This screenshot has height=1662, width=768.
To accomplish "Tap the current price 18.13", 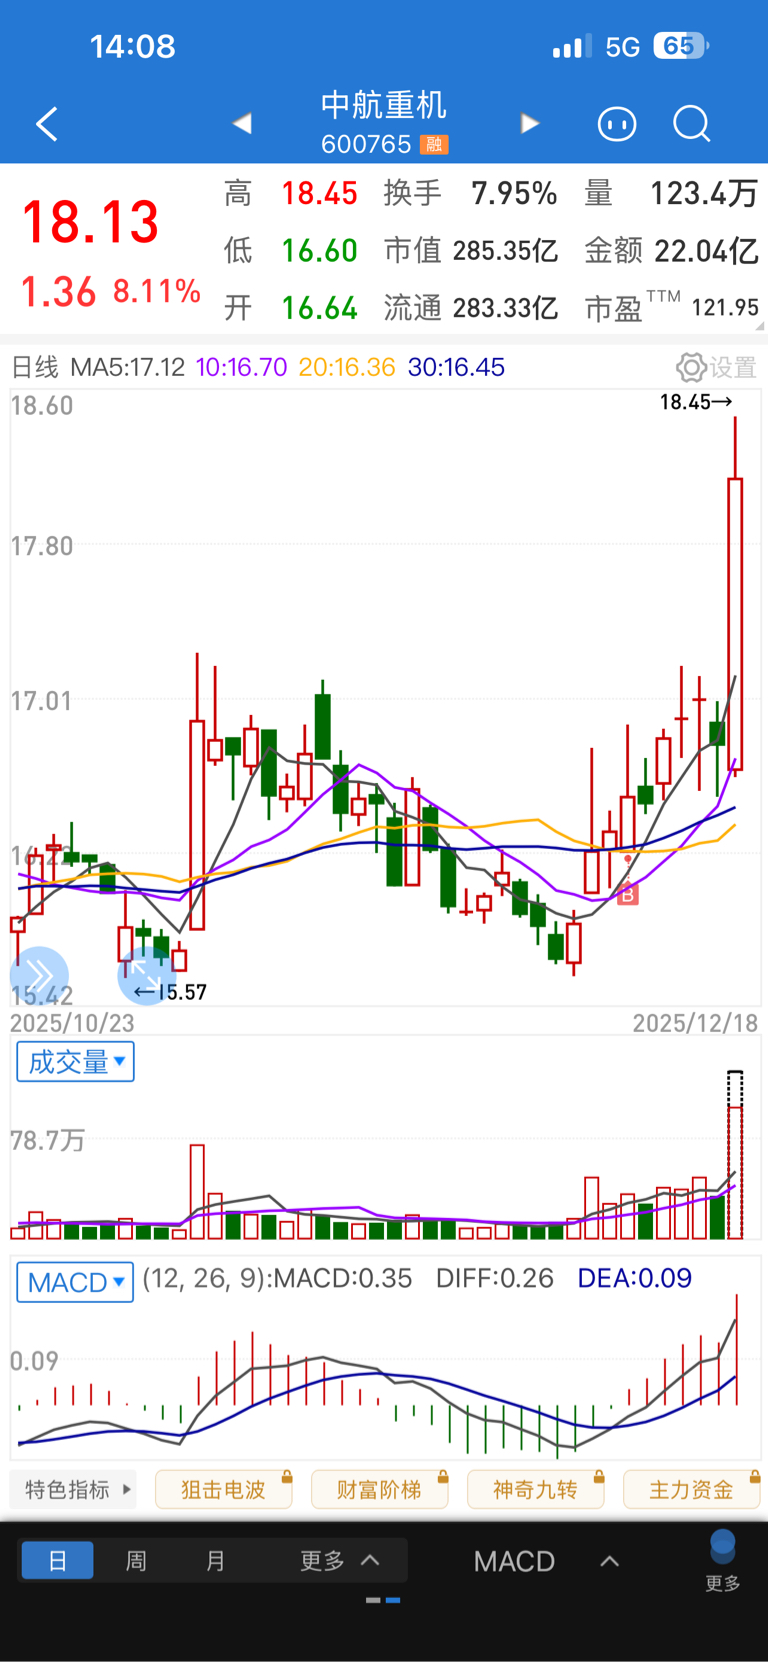I will 91,222.
